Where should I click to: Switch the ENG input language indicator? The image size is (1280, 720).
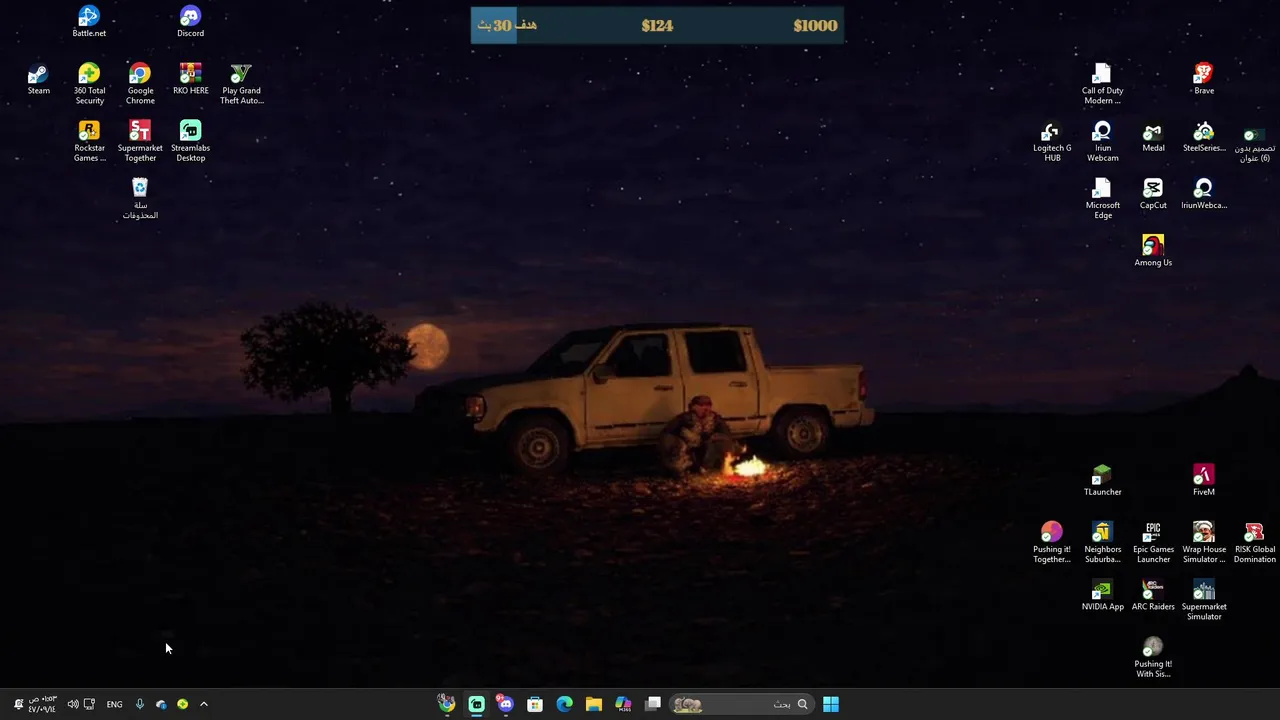point(115,704)
